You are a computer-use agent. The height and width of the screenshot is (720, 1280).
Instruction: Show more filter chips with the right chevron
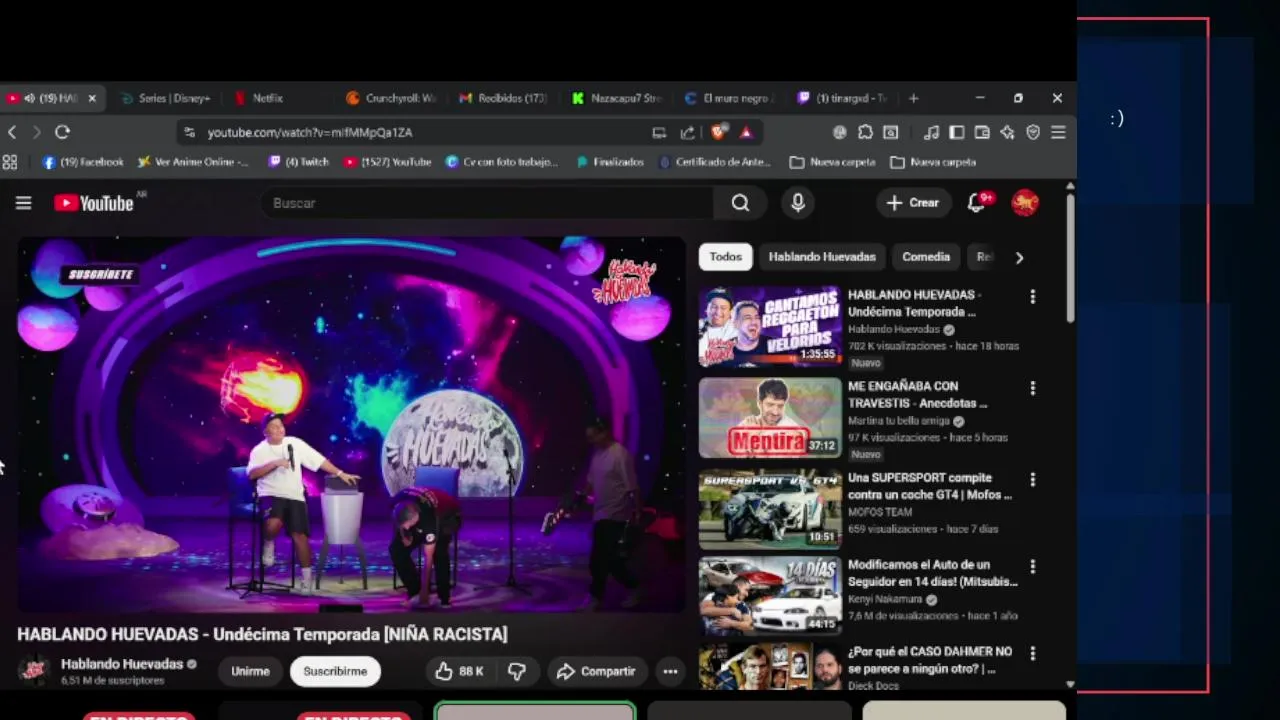[x=1019, y=258]
